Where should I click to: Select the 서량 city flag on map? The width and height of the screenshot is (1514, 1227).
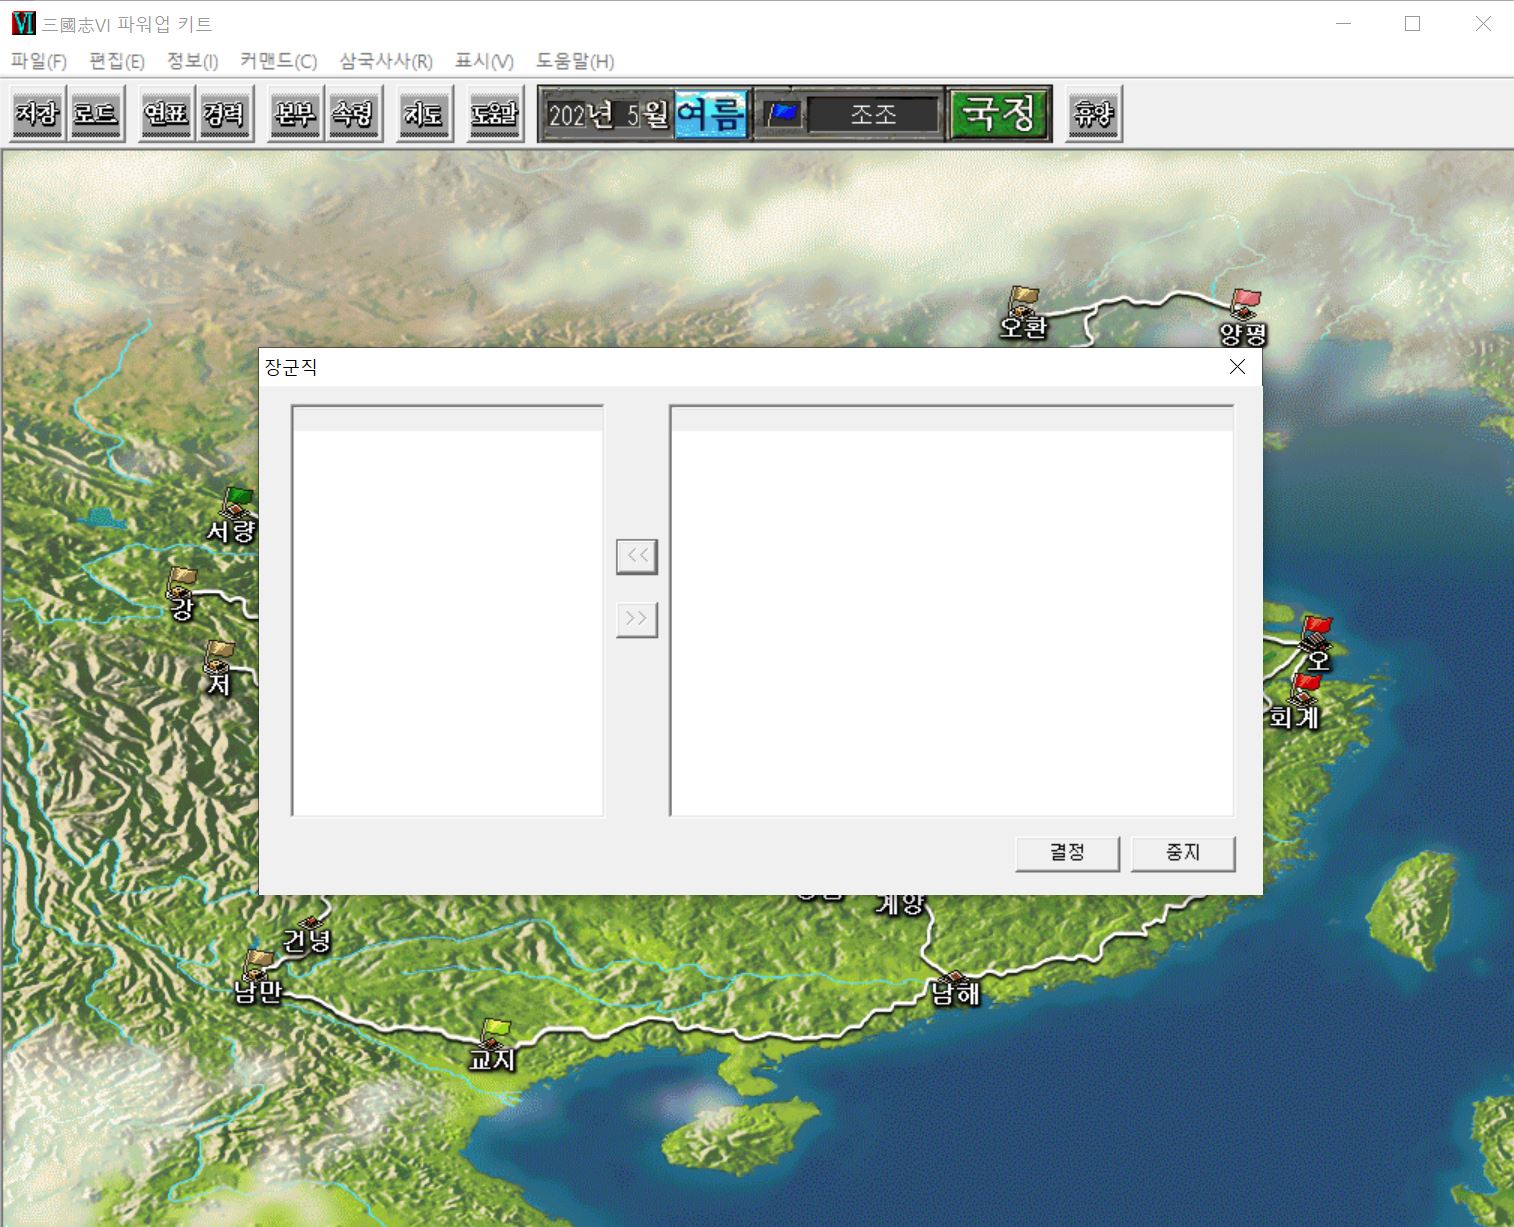coord(237,502)
